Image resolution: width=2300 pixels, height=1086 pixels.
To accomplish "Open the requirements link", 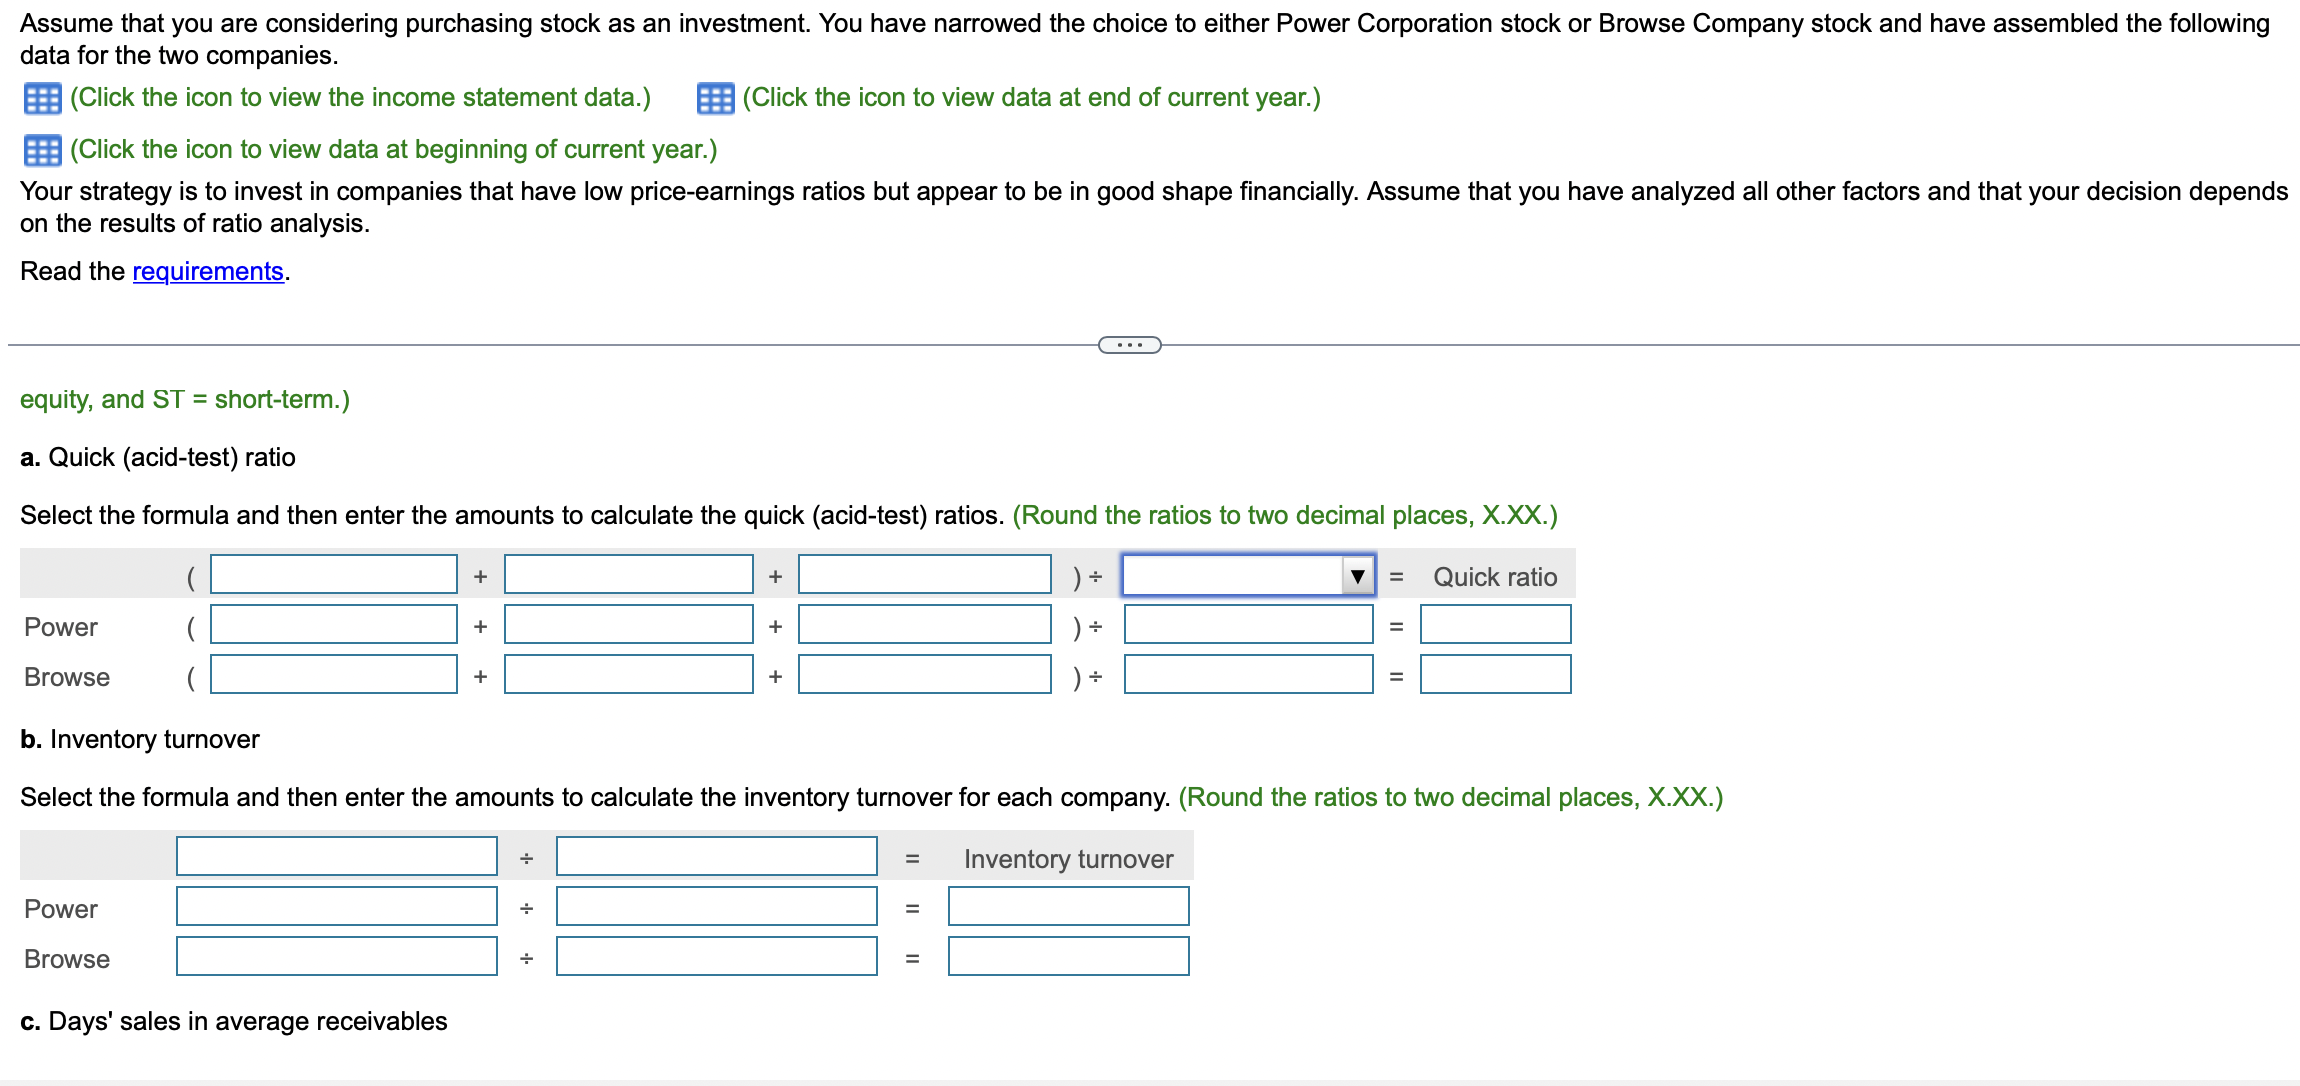I will 207,271.
